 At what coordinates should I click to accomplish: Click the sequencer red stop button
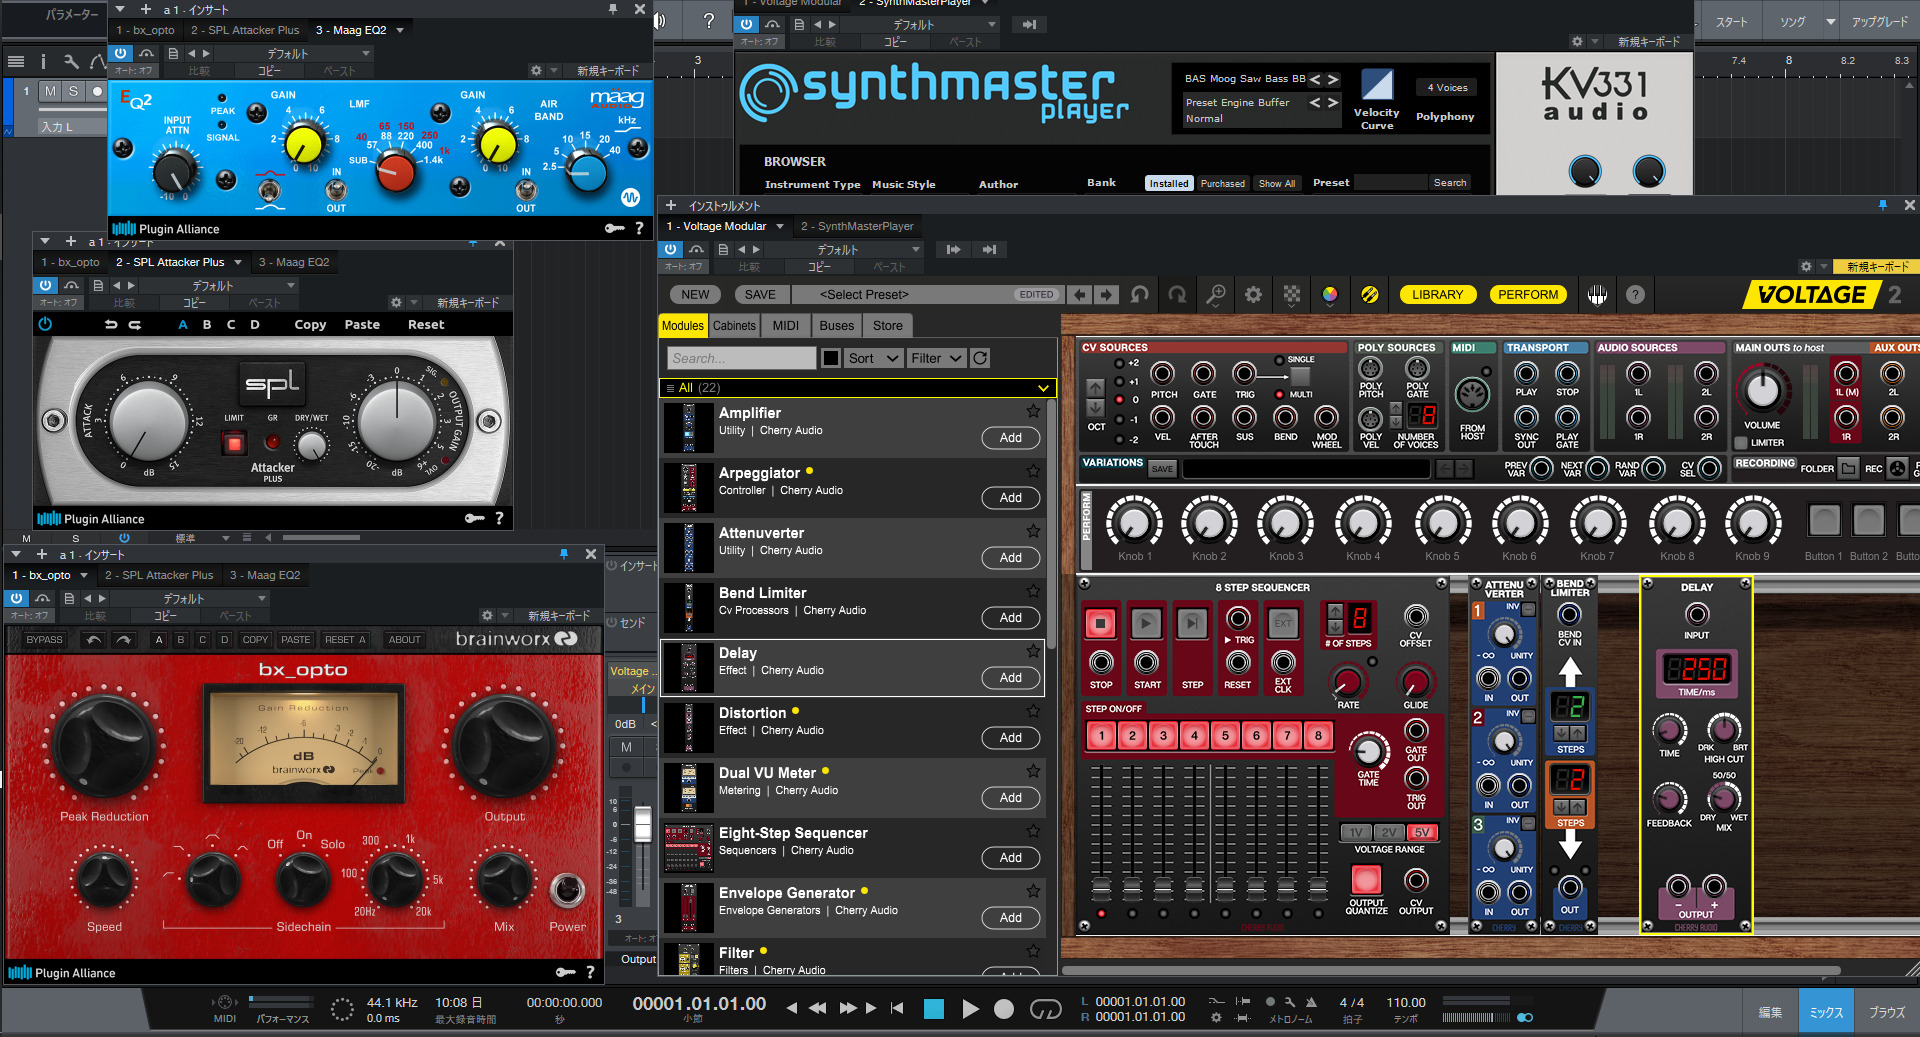tap(1101, 623)
